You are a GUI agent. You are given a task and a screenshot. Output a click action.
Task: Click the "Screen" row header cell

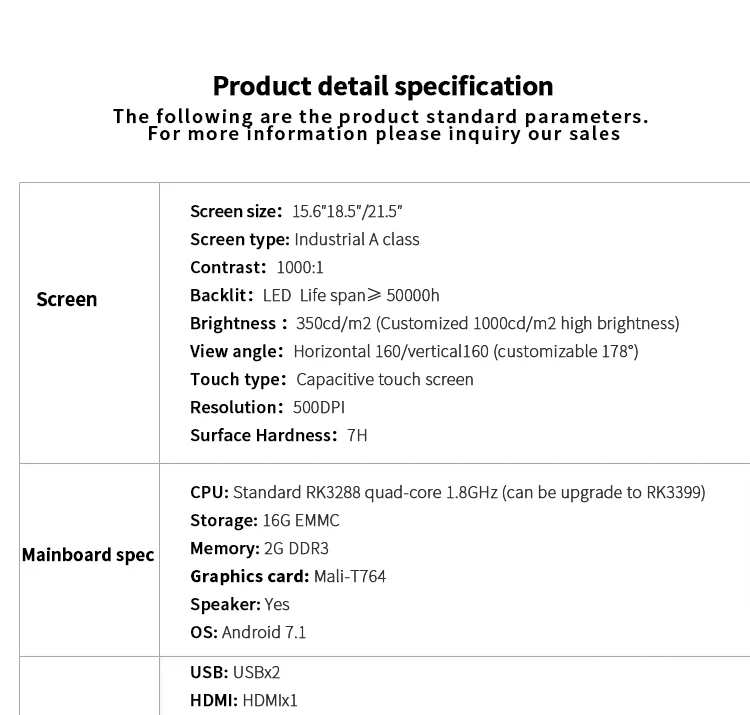67,299
